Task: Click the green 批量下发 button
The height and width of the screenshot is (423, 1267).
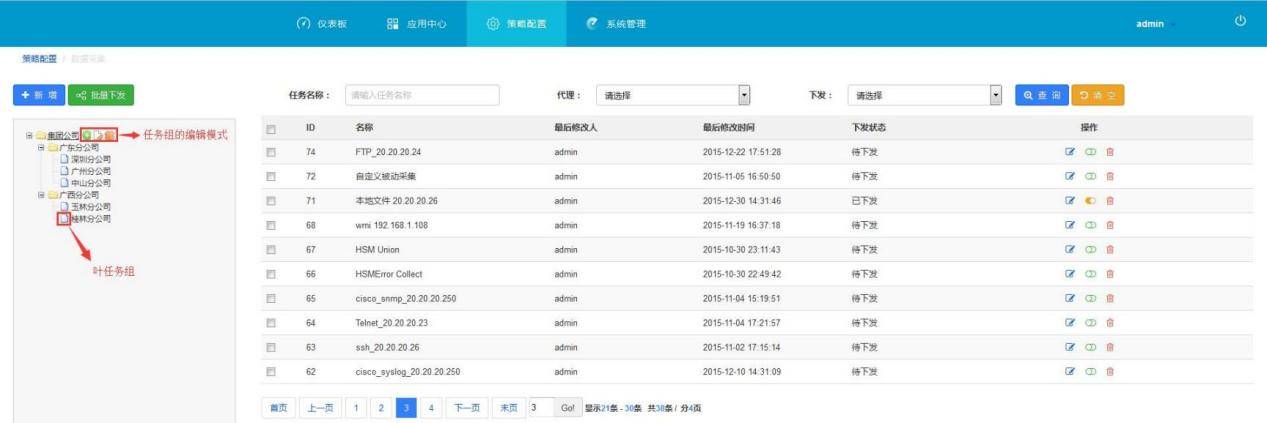Action: click(101, 95)
